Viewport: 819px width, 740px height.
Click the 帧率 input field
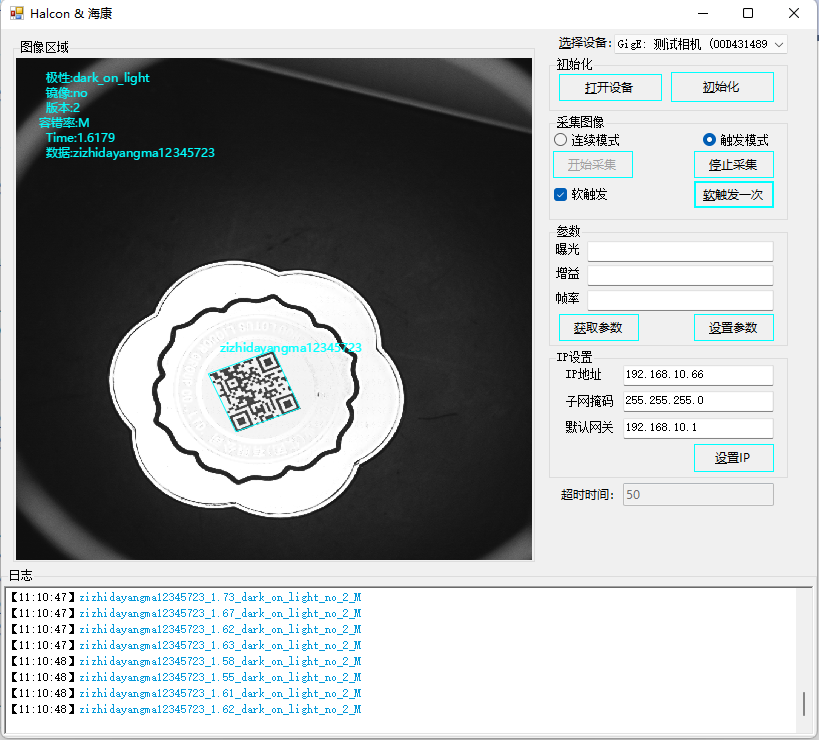(x=680, y=300)
